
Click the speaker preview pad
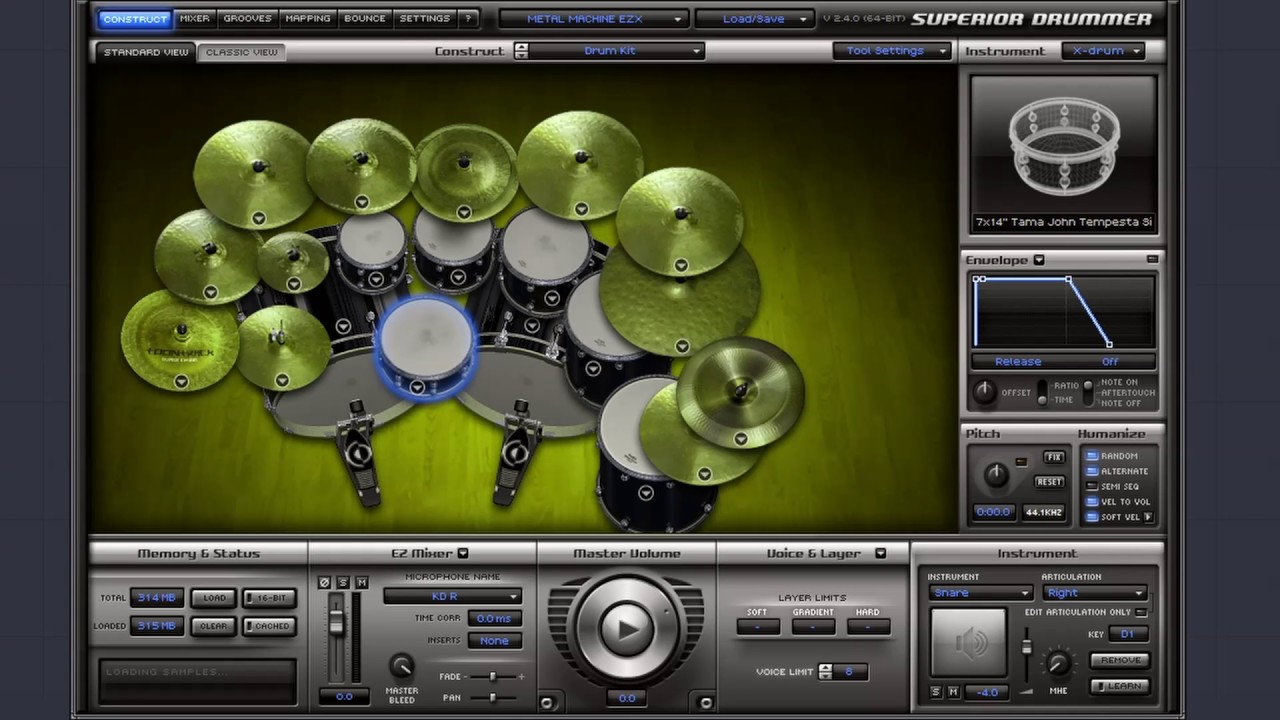pyautogui.click(x=968, y=643)
